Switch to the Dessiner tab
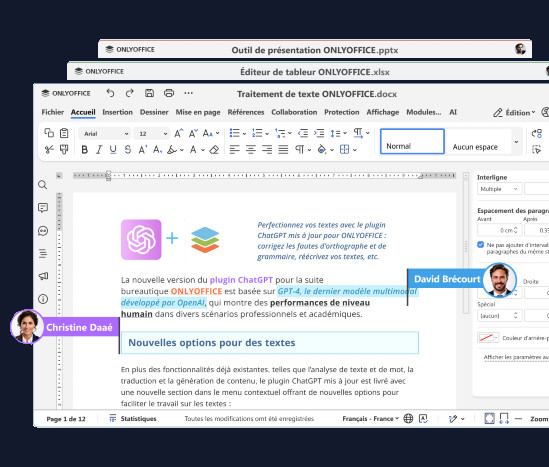This screenshot has height=467, width=549. pyautogui.click(x=154, y=112)
